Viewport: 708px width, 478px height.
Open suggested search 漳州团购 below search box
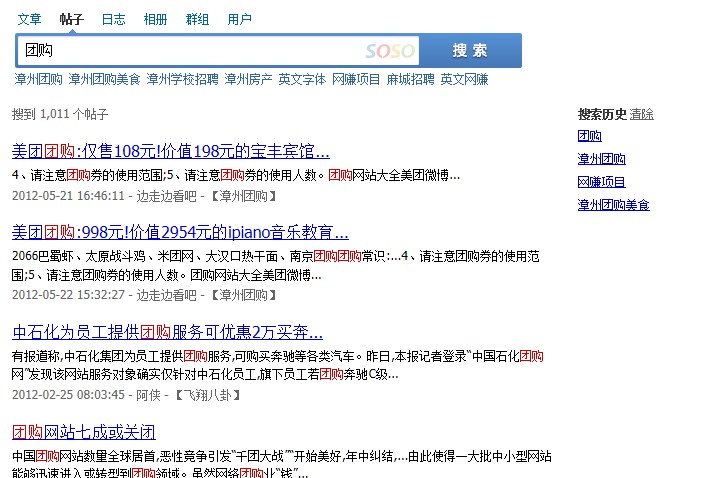(x=38, y=79)
